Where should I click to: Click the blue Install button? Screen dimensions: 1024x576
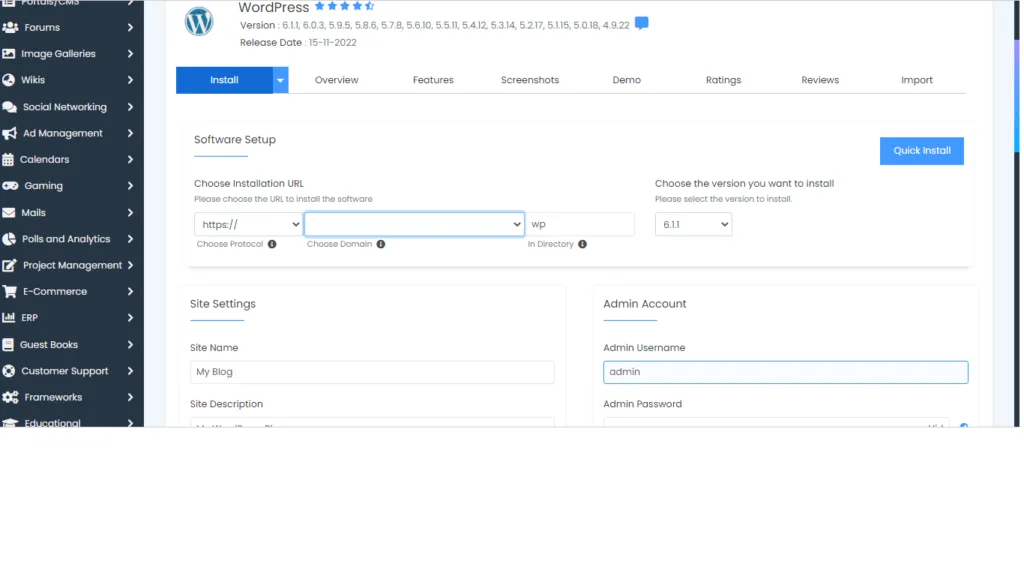point(224,80)
